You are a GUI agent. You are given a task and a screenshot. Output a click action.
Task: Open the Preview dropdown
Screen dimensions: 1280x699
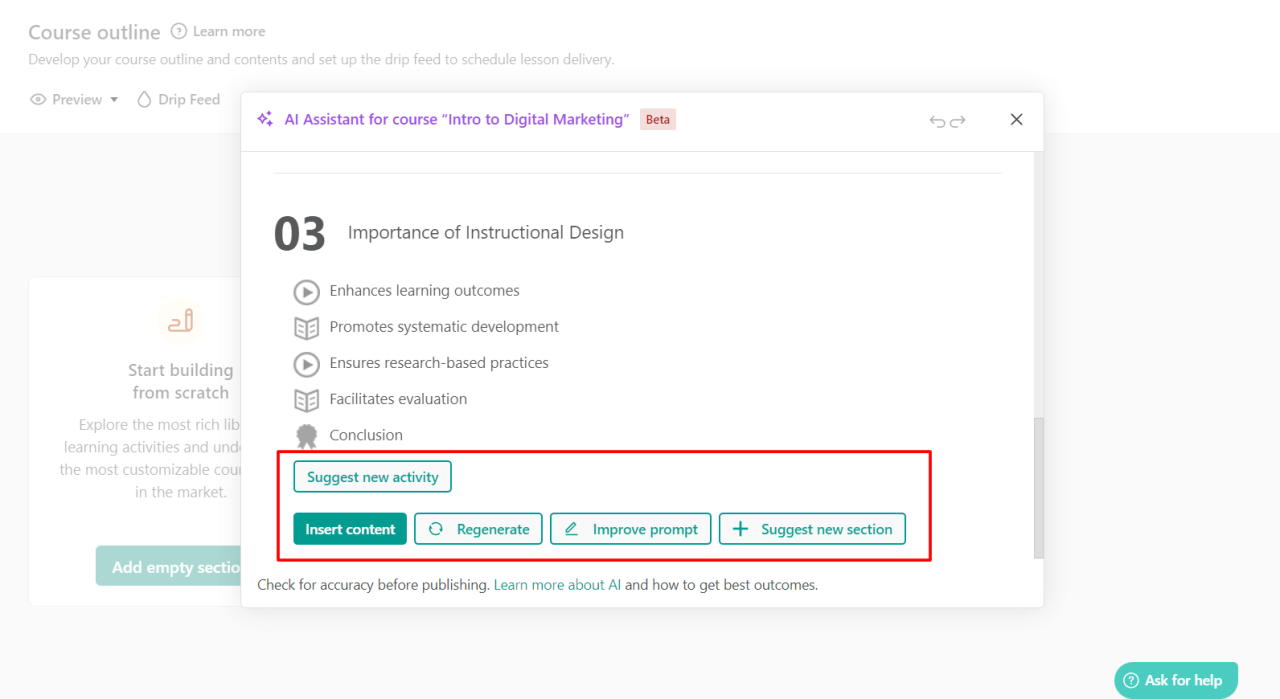tap(75, 100)
